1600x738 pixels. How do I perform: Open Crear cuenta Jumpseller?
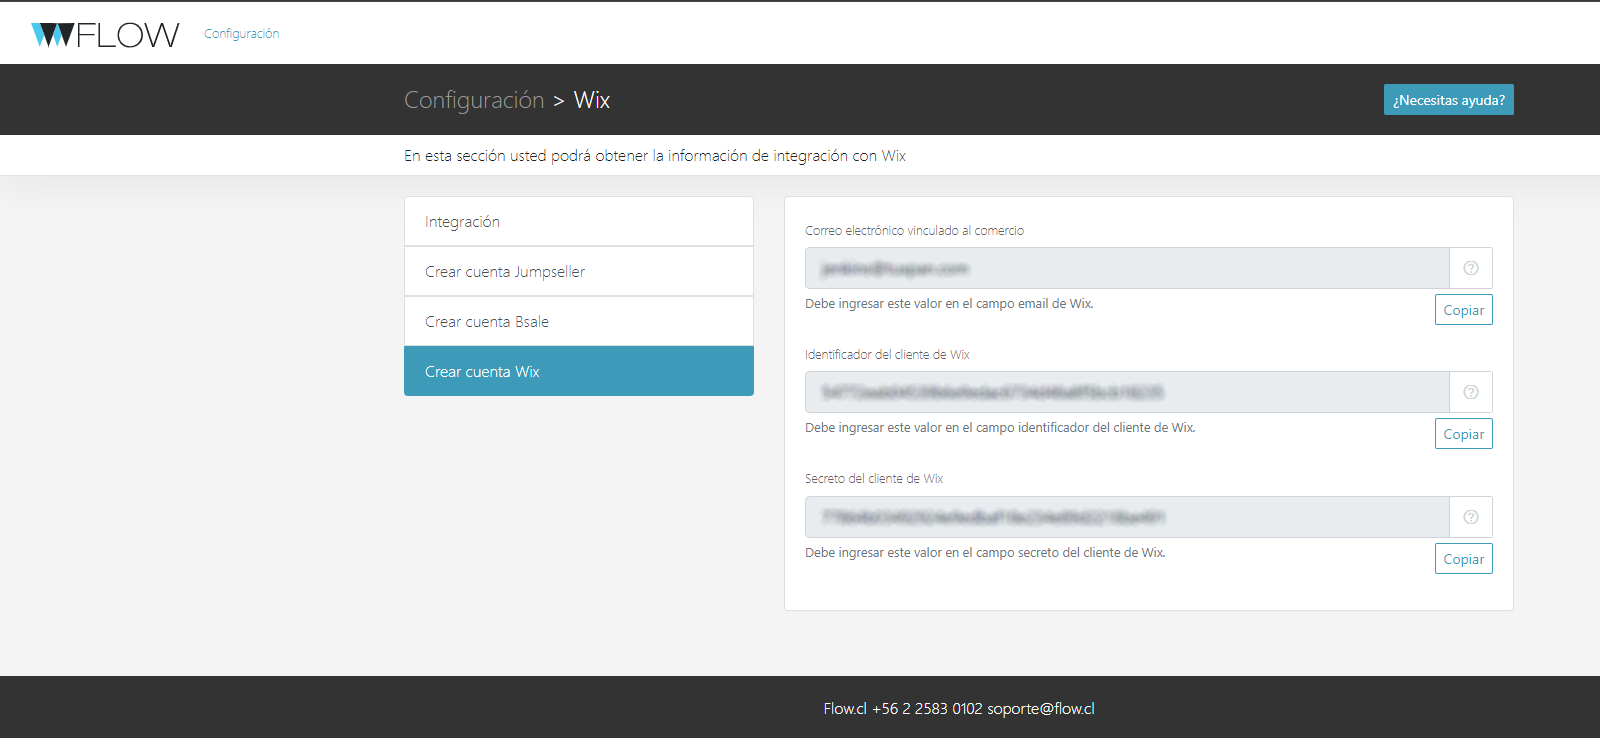tap(579, 271)
